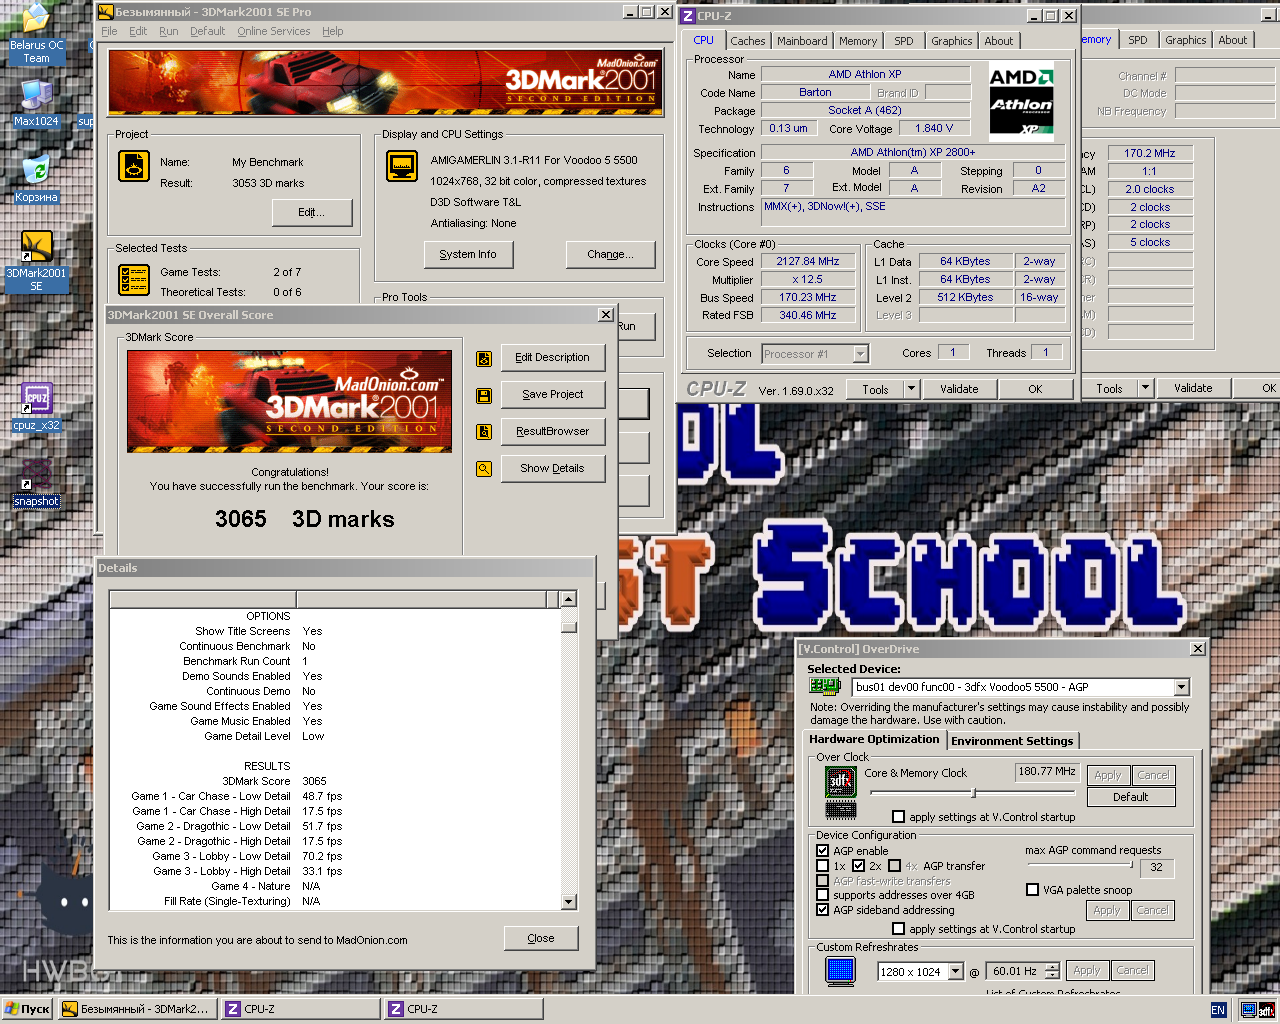Image resolution: width=1280 pixels, height=1024 pixels.
Task: Toggle the 1x AGP transfer checkbox
Action: [x=822, y=866]
